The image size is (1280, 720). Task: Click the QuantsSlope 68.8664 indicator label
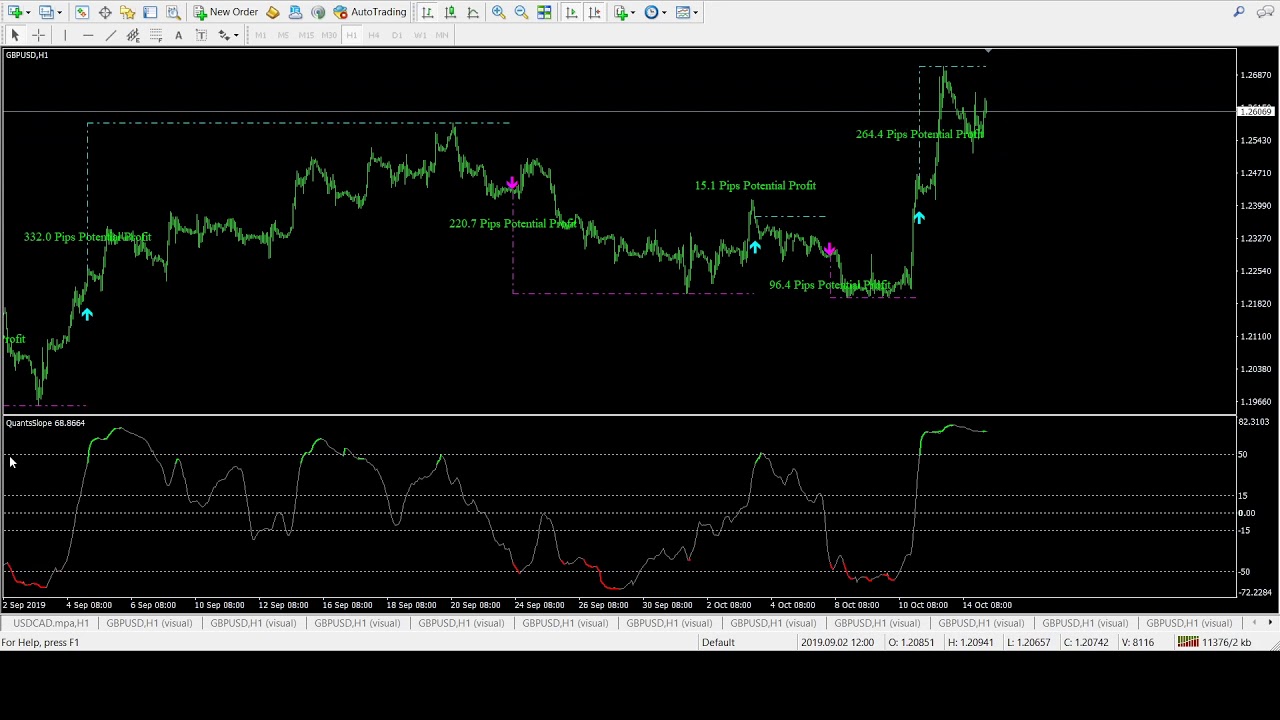tap(45, 423)
